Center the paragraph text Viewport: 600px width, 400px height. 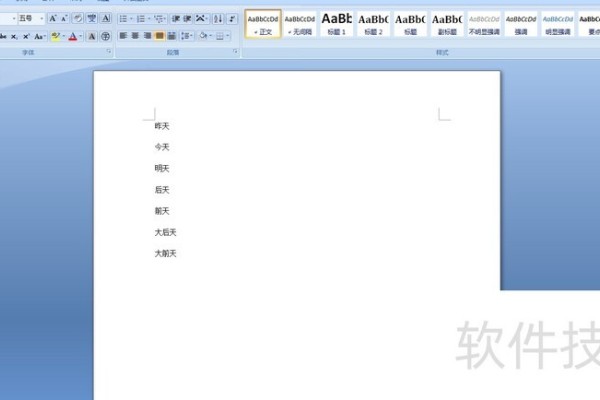[x=135, y=36]
